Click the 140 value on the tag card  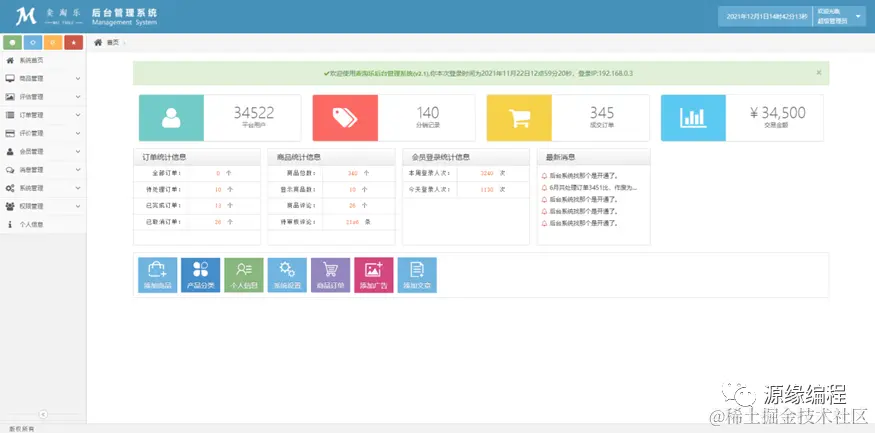(x=428, y=113)
